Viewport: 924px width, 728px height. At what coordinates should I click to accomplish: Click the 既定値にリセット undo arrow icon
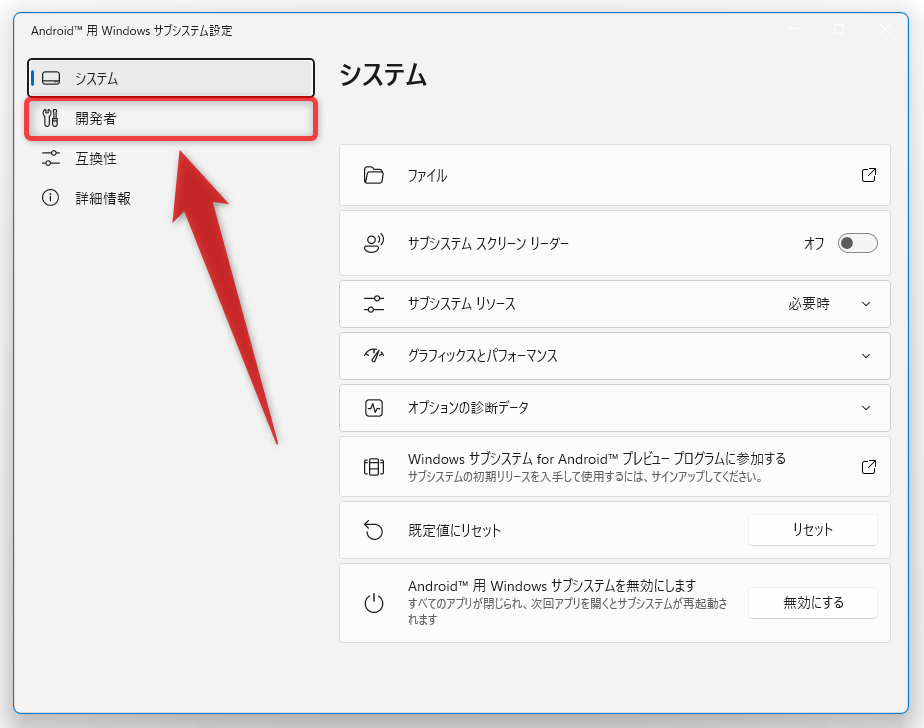click(x=374, y=530)
